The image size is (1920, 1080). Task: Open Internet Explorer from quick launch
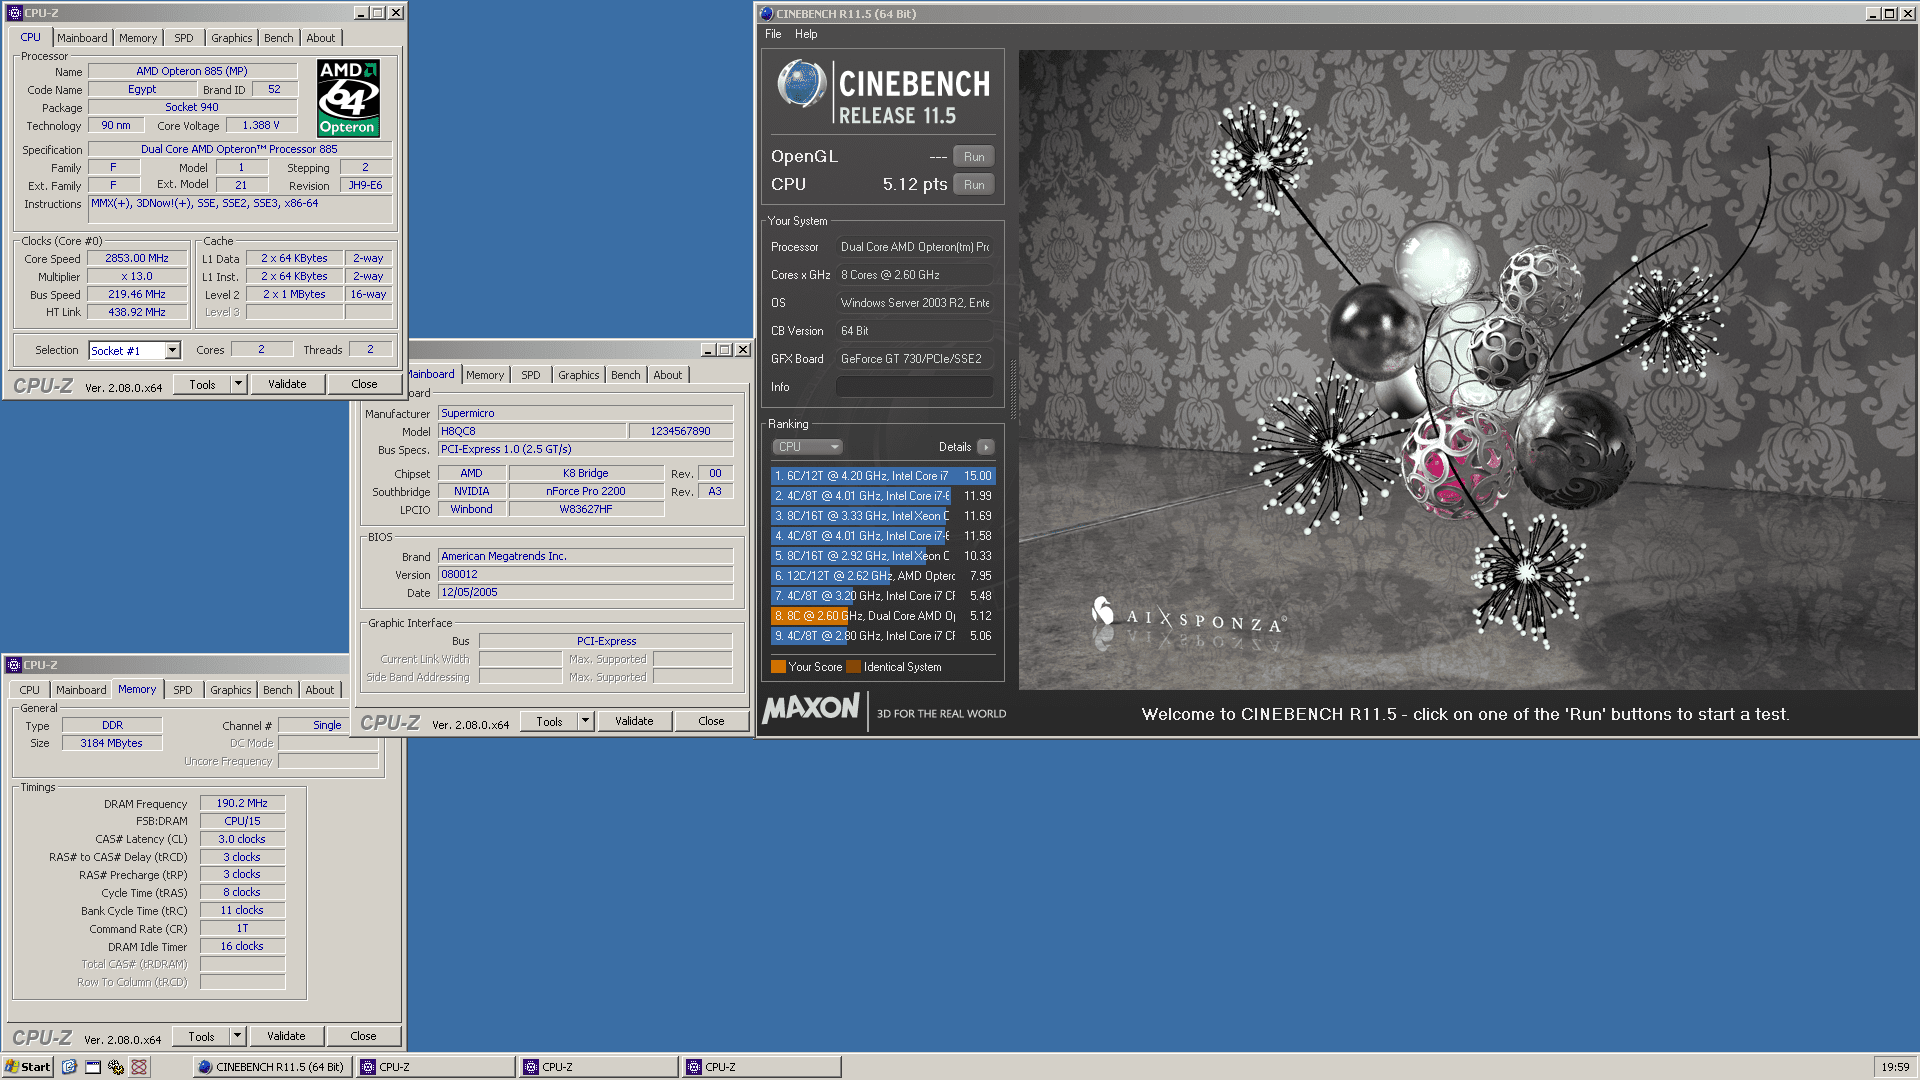pyautogui.click(x=69, y=1067)
